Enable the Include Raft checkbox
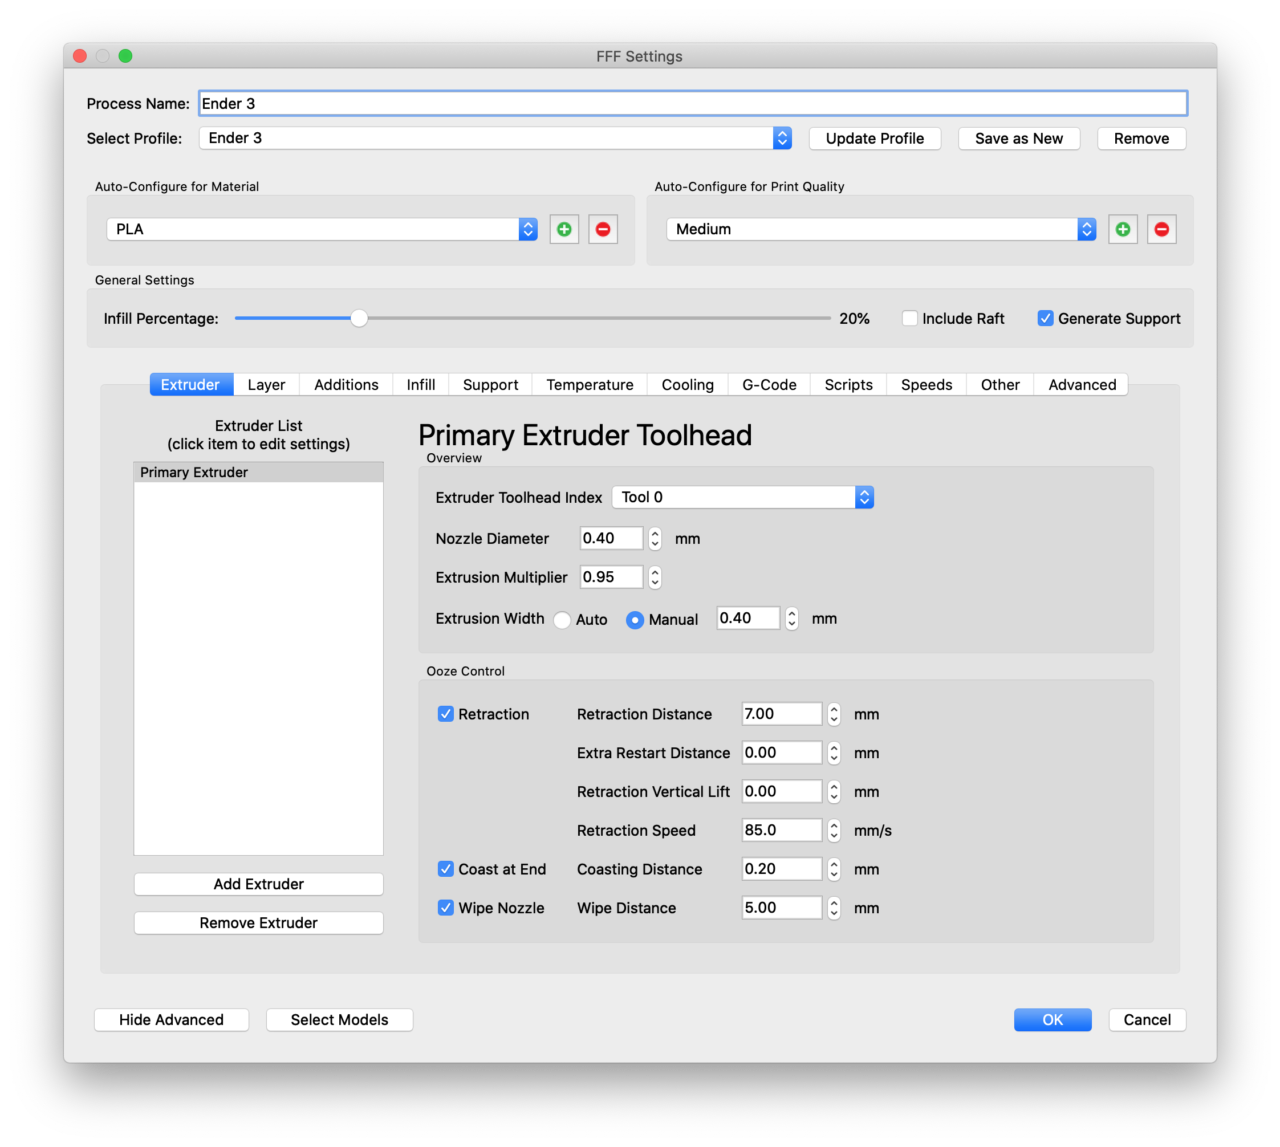The width and height of the screenshot is (1280, 1147). pos(910,318)
